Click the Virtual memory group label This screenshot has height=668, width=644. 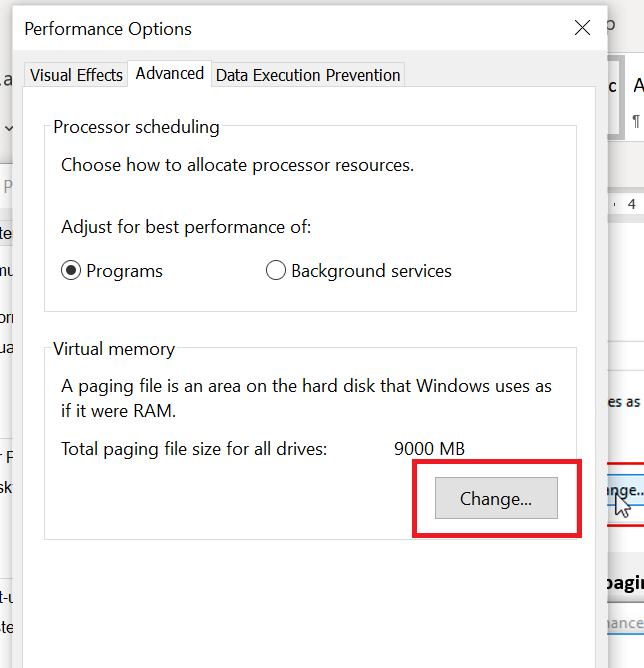114,349
